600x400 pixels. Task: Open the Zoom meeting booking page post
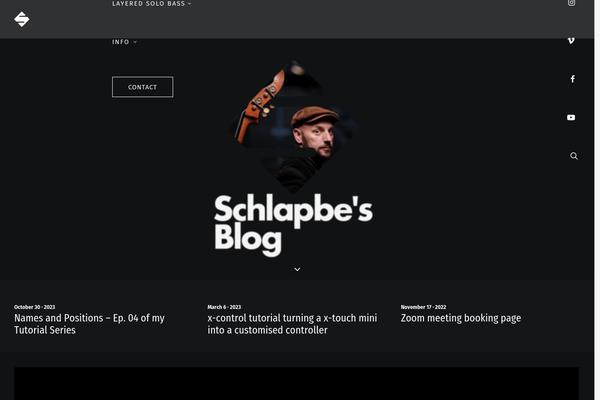(x=461, y=318)
